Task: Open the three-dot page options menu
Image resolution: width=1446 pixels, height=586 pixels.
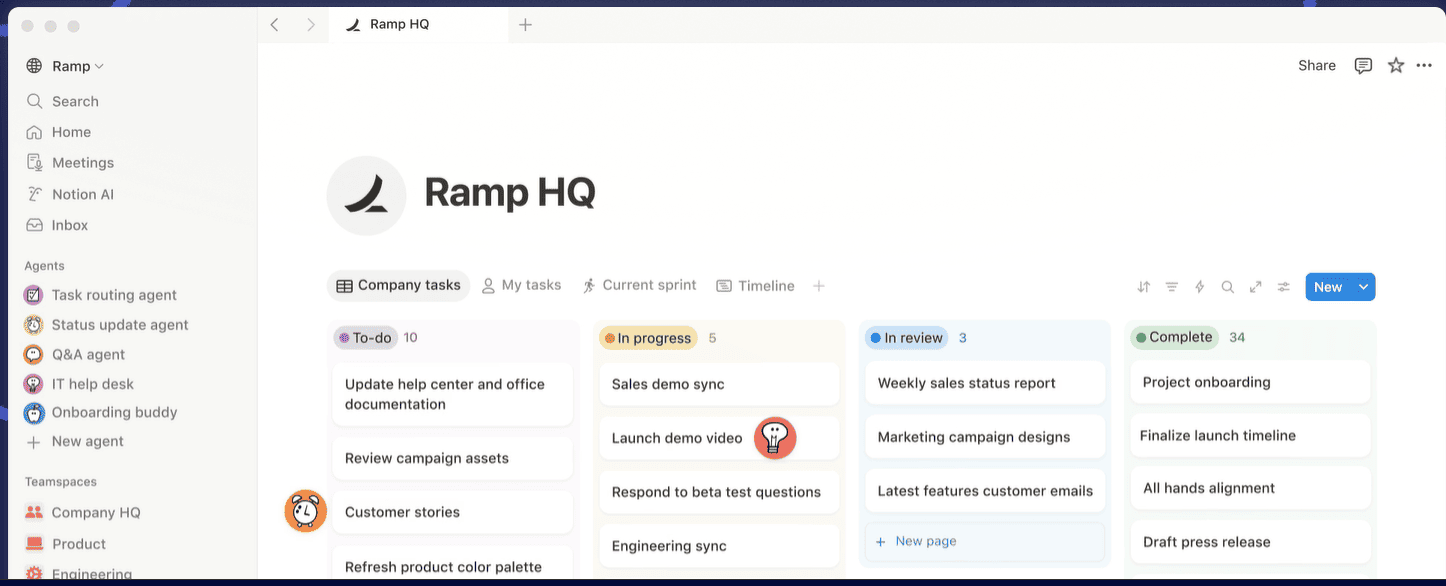Action: tap(1424, 66)
